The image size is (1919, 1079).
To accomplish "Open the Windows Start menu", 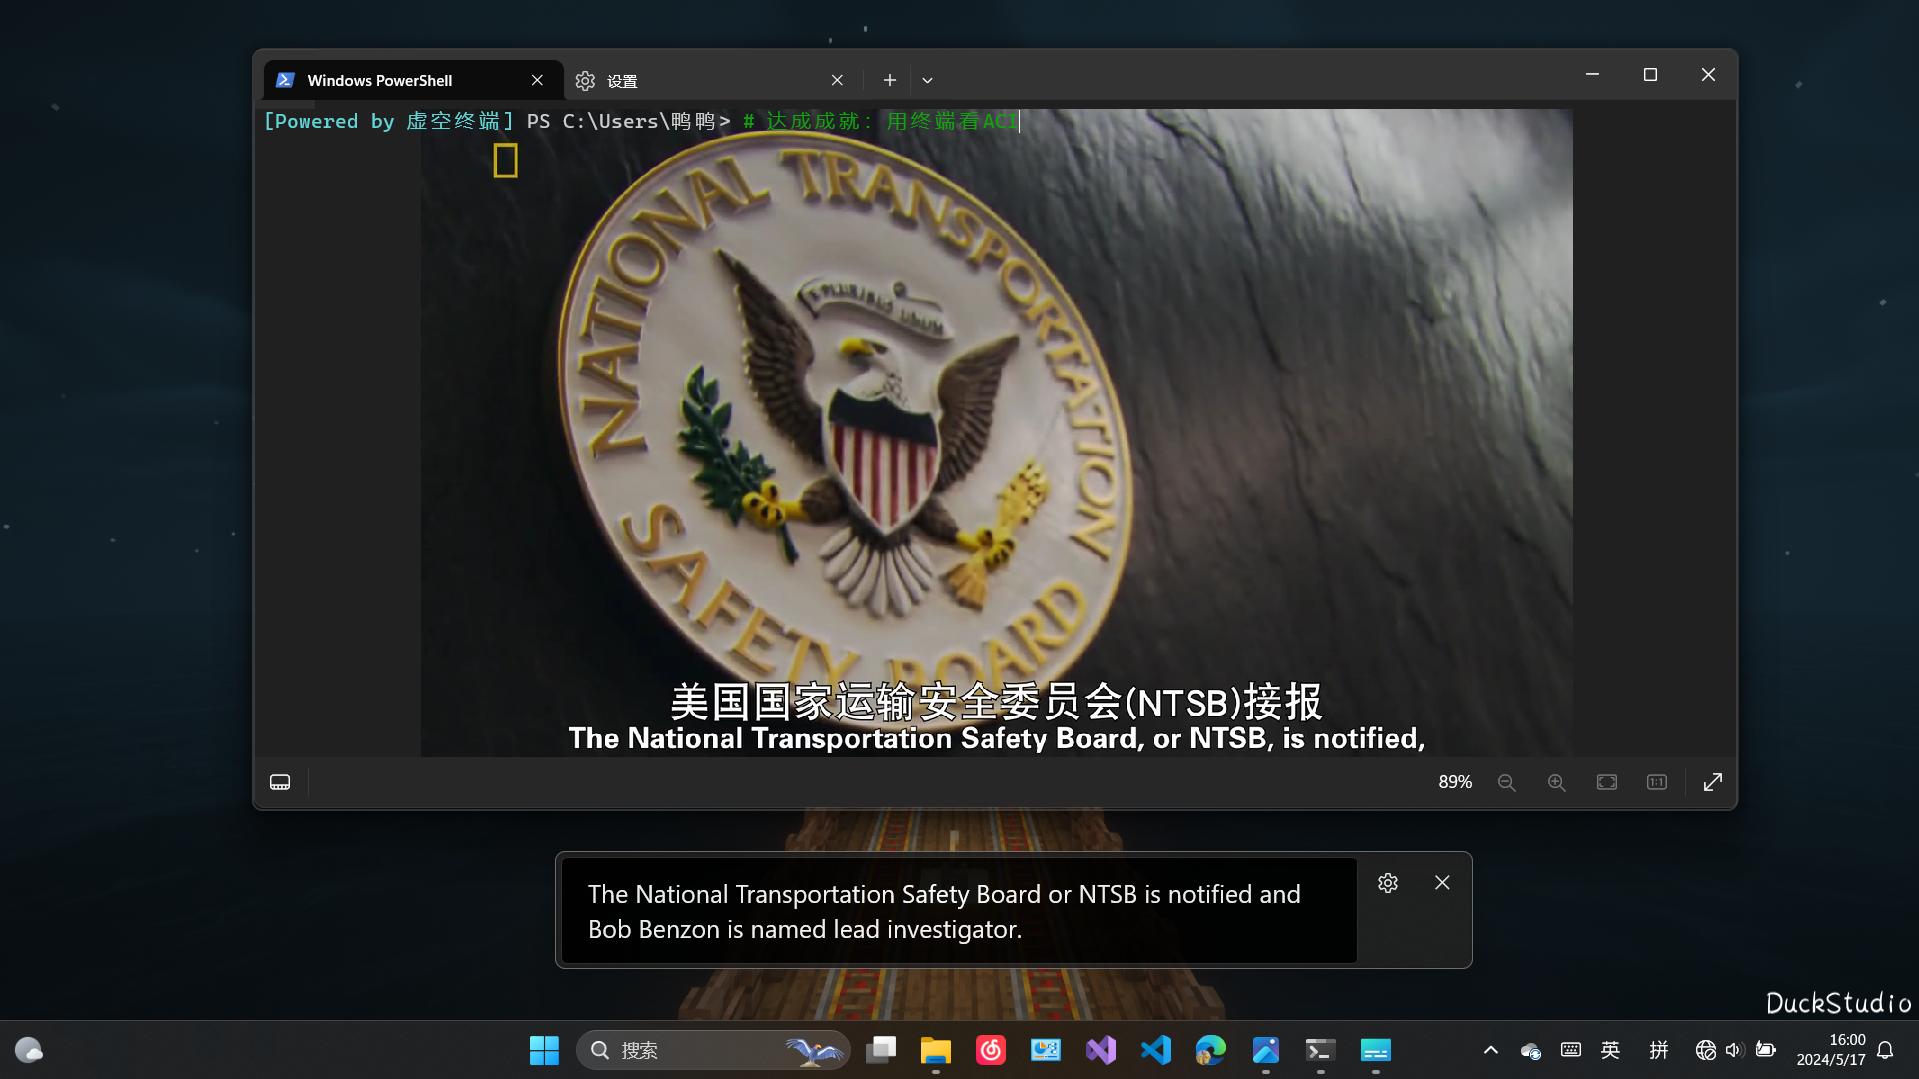I will (544, 1050).
